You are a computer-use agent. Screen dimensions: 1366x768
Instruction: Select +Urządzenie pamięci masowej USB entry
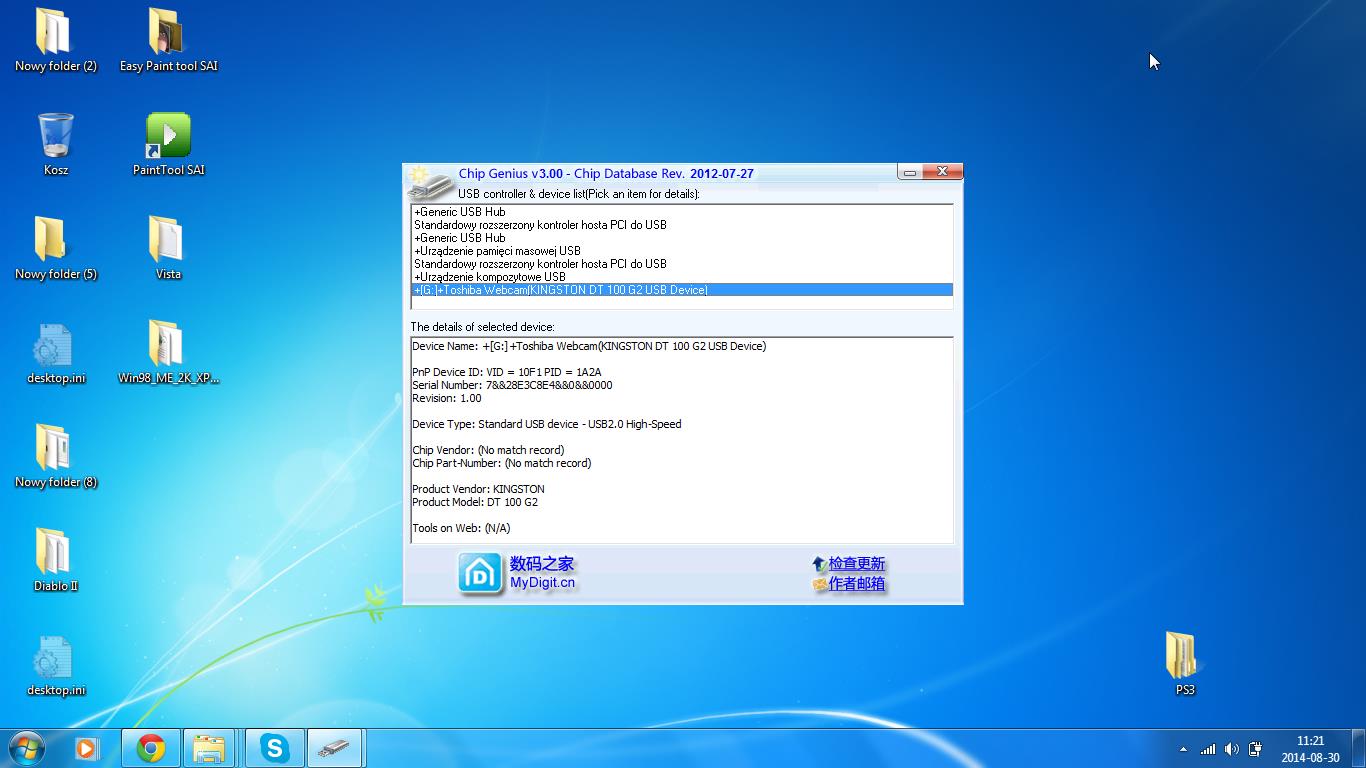pyautogui.click(x=682, y=251)
